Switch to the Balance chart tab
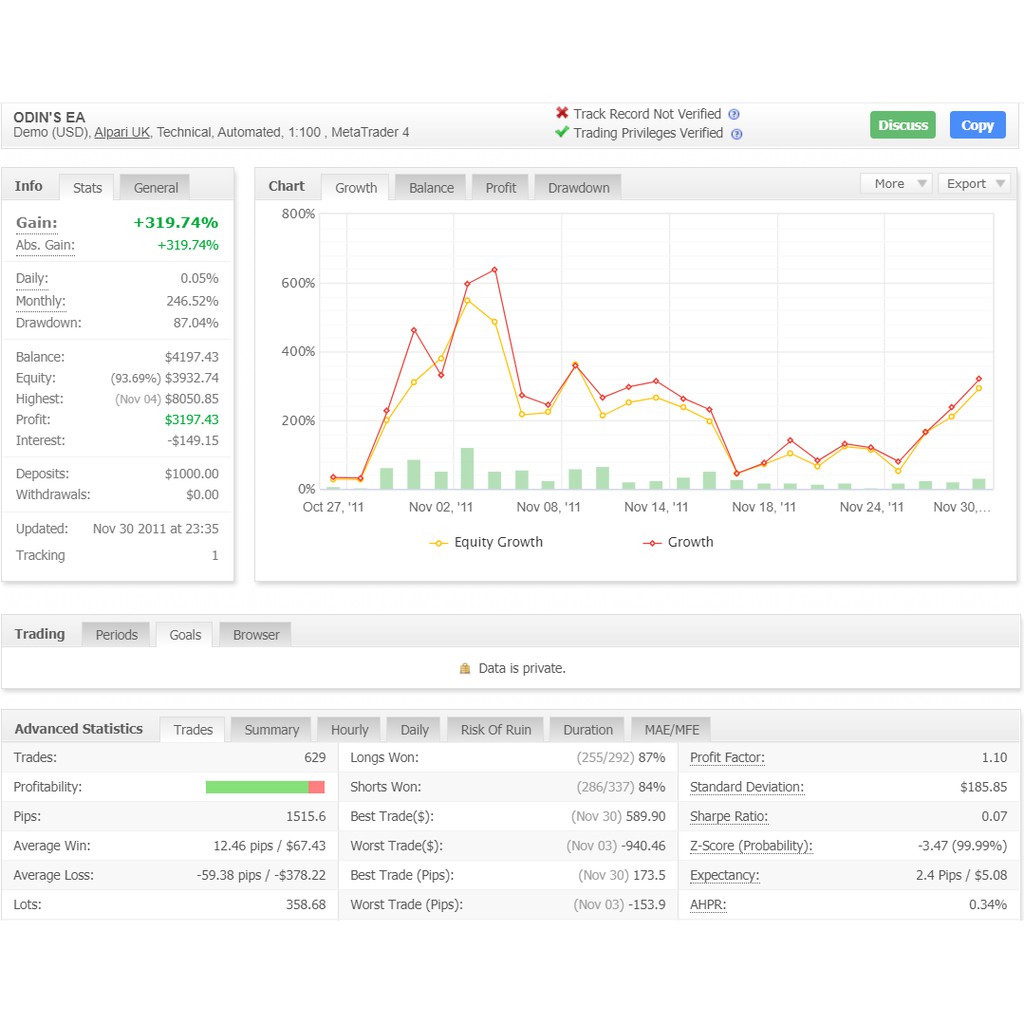Viewport: 1024px width, 1024px height. point(431,188)
